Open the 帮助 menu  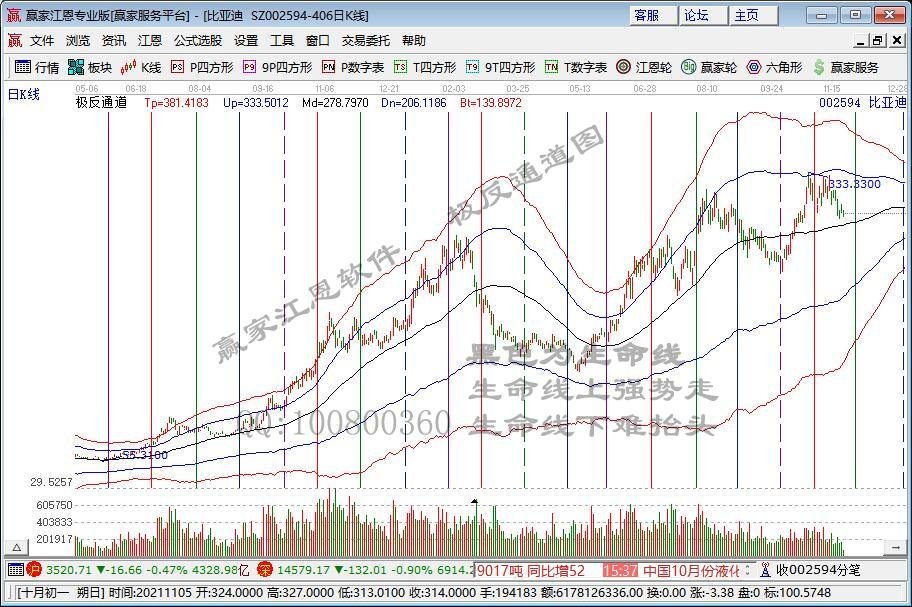[x=414, y=41]
